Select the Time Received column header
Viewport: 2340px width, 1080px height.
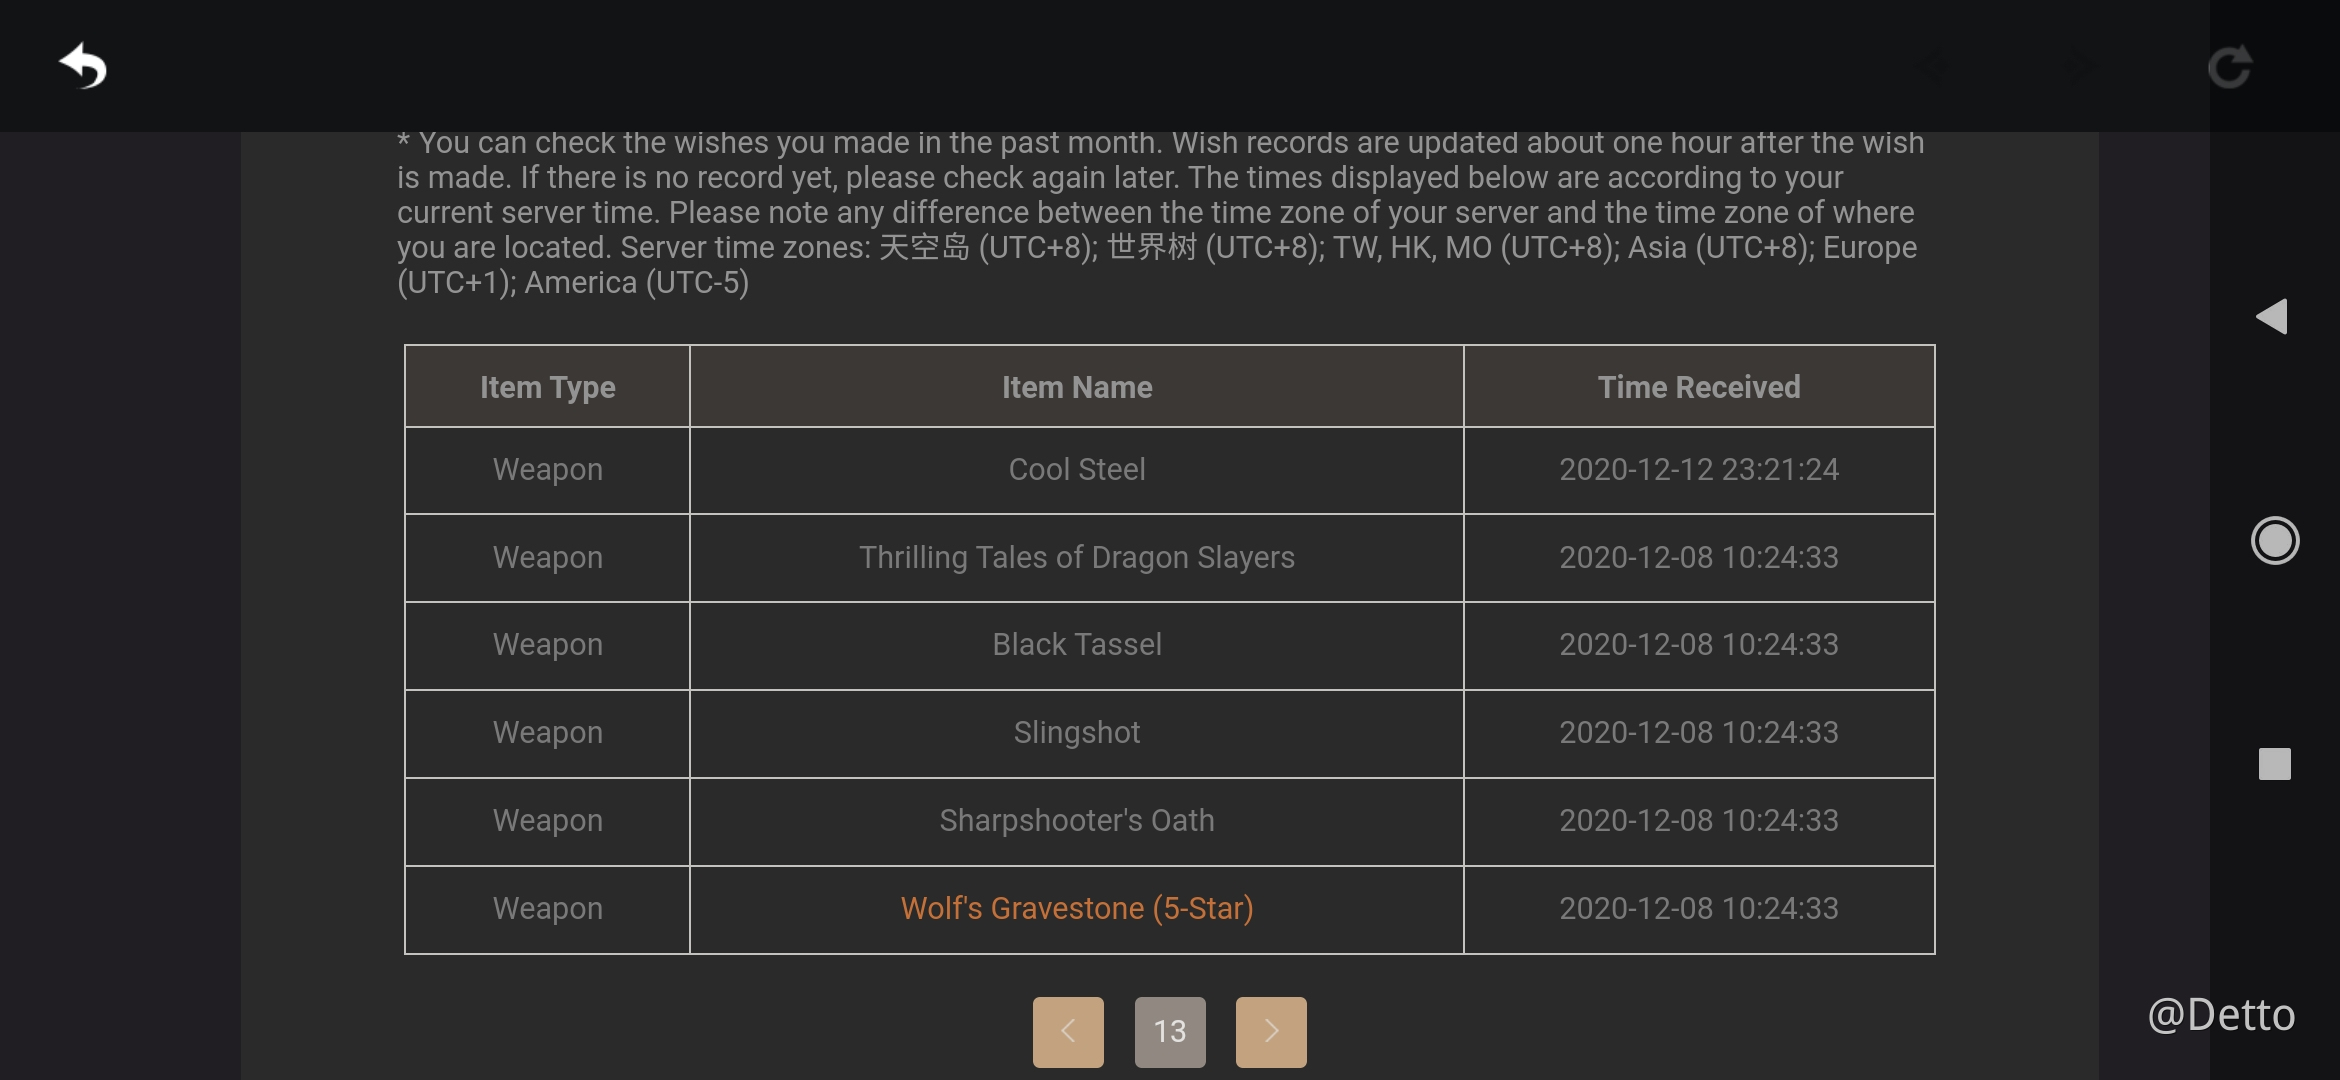pyautogui.click(x=1698, y=387)
